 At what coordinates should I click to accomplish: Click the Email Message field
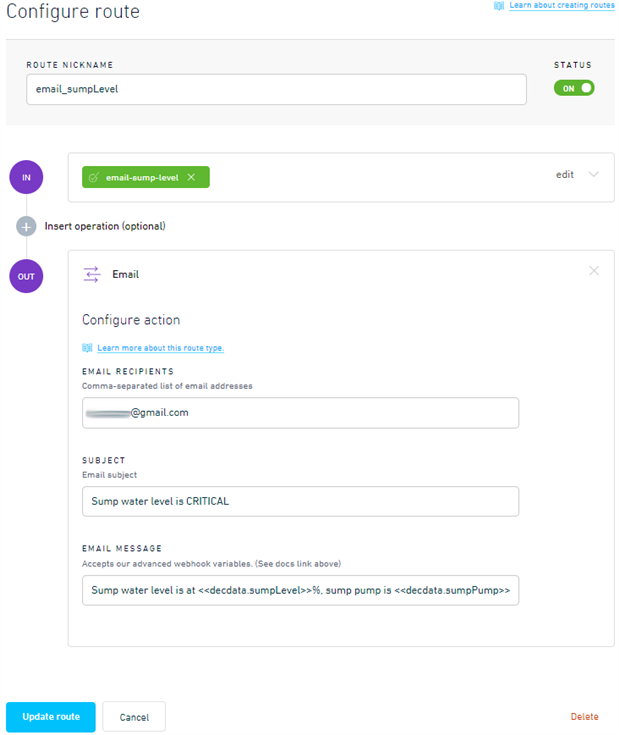pyautogui.click(x=300, y=590)
